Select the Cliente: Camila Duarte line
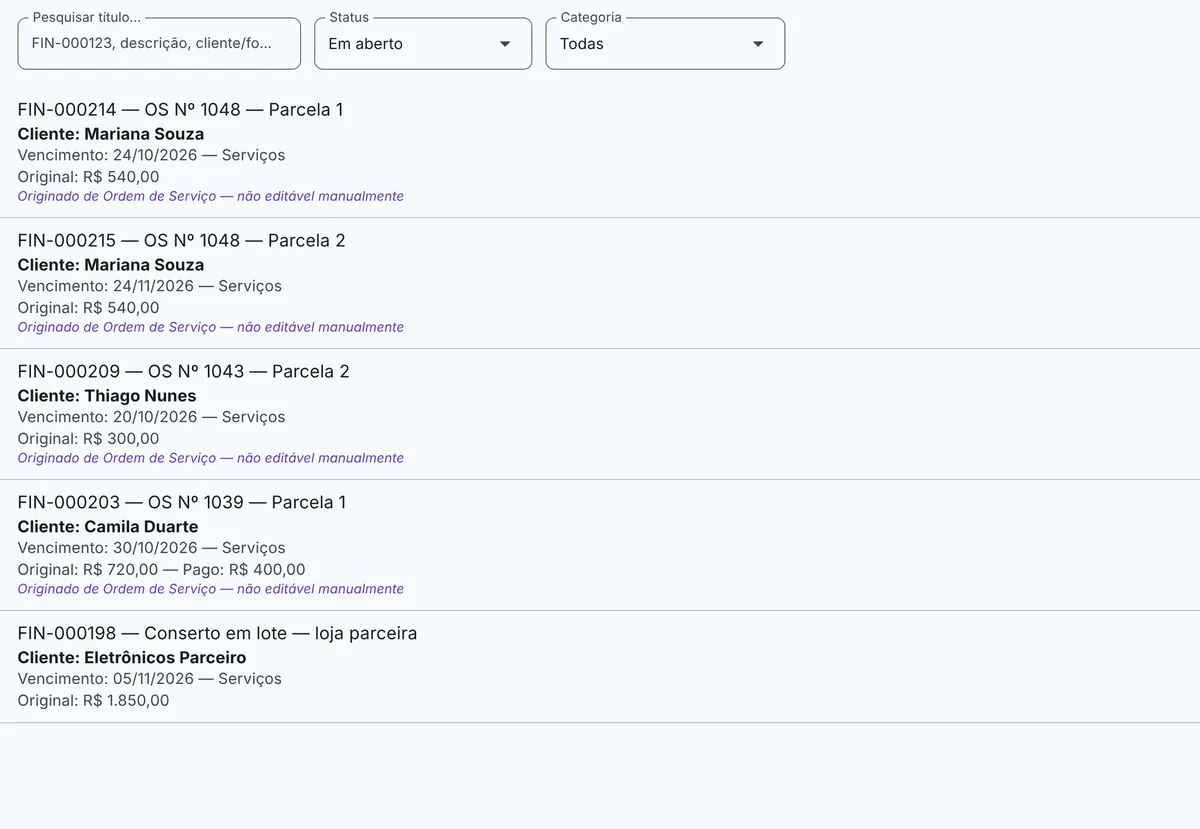1200x829 pixels. coord(108,527)
